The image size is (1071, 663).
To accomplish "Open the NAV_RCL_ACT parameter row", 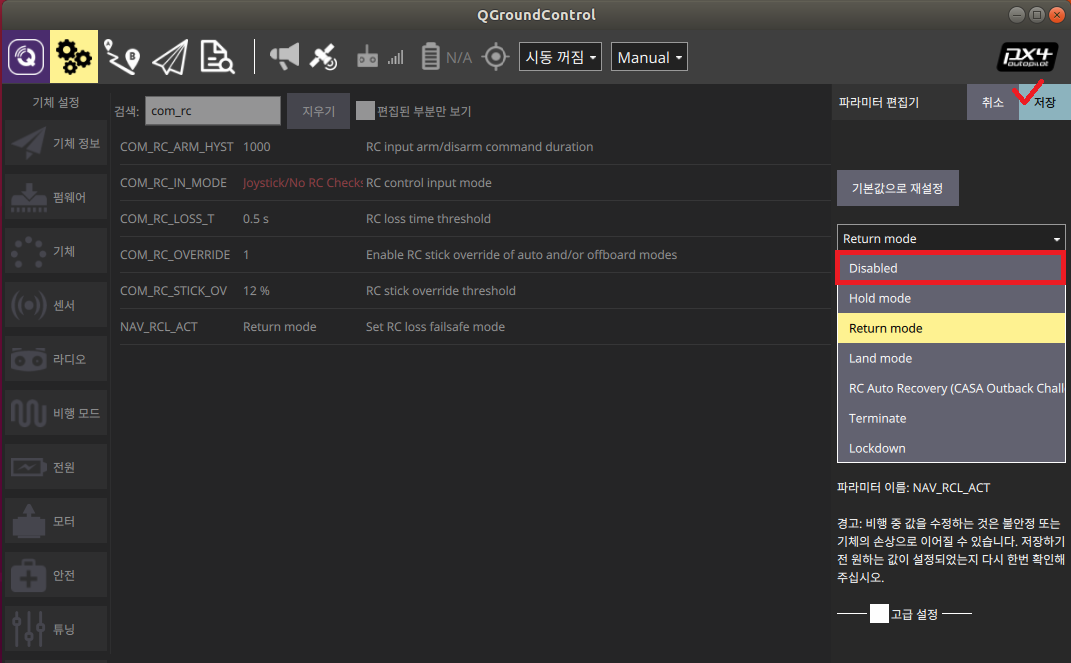I will coord(475,326).
